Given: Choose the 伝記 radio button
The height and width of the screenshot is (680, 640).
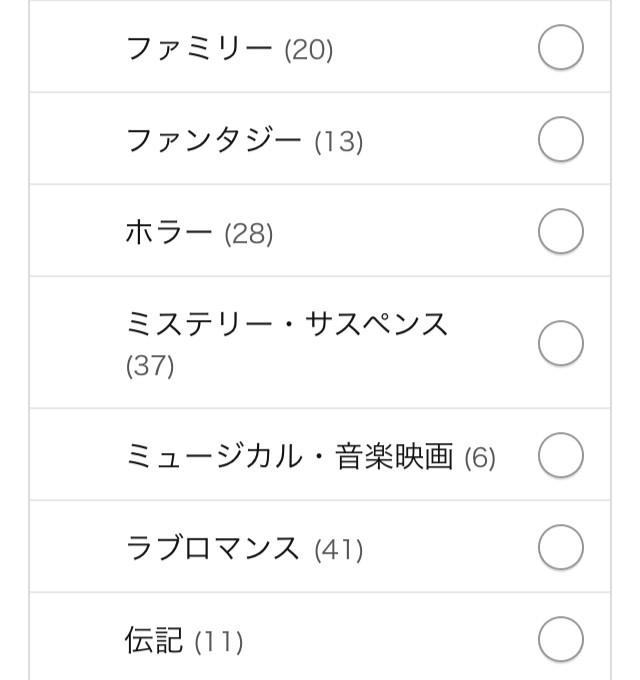Looking at the screenshot, I should (560, 638).
